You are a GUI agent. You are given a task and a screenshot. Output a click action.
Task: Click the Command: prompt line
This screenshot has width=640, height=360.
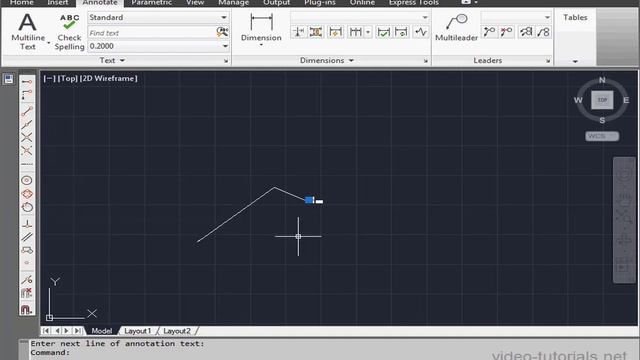tap(50, 353)
